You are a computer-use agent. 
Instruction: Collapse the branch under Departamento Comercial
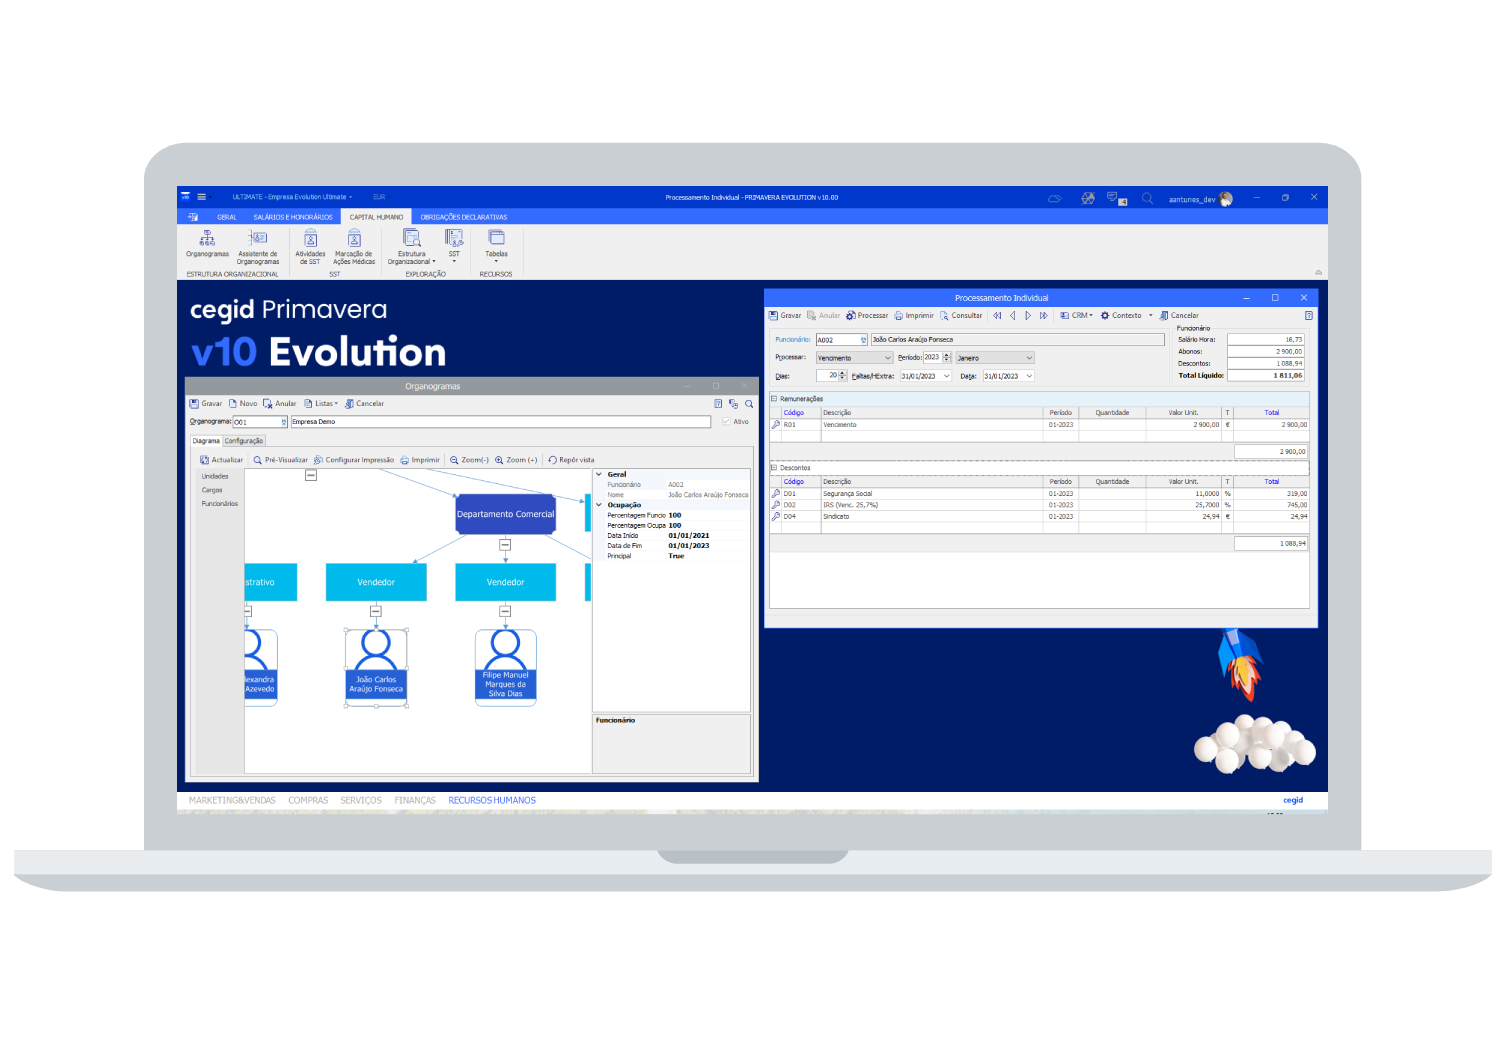click(505, 545)
